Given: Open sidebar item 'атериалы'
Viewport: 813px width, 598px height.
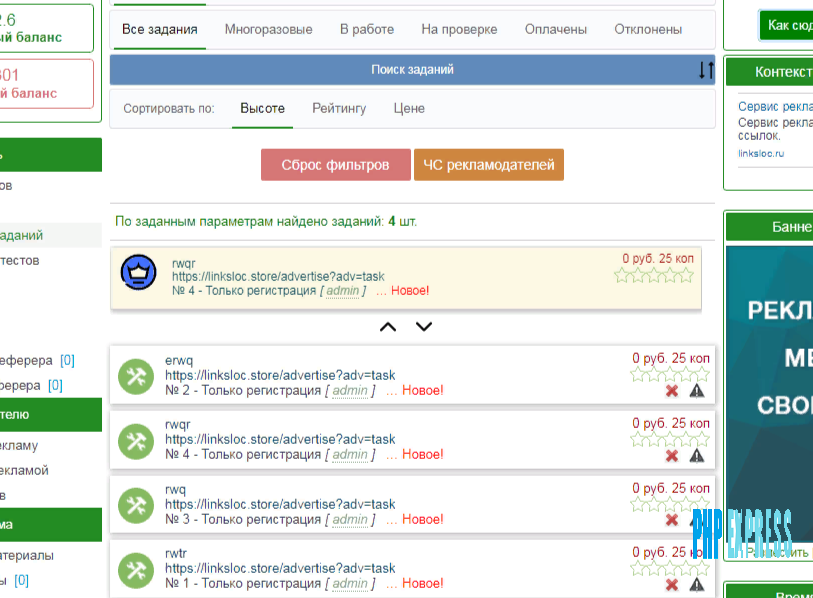Looking at the screenshot, I should point(26,555).
